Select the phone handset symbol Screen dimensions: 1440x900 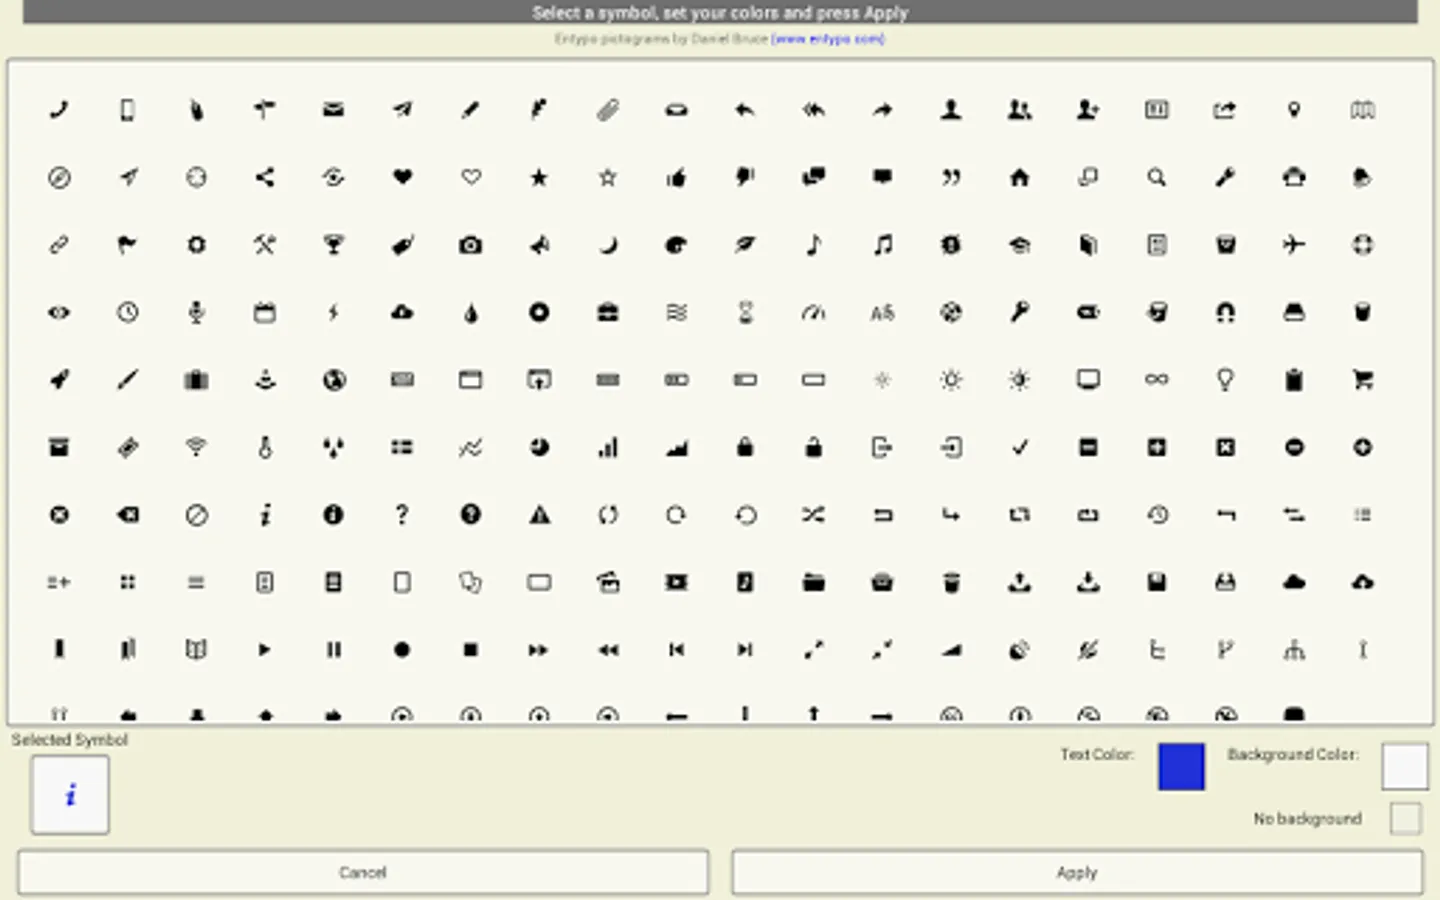pyautogui.click(x=59, y=110)
